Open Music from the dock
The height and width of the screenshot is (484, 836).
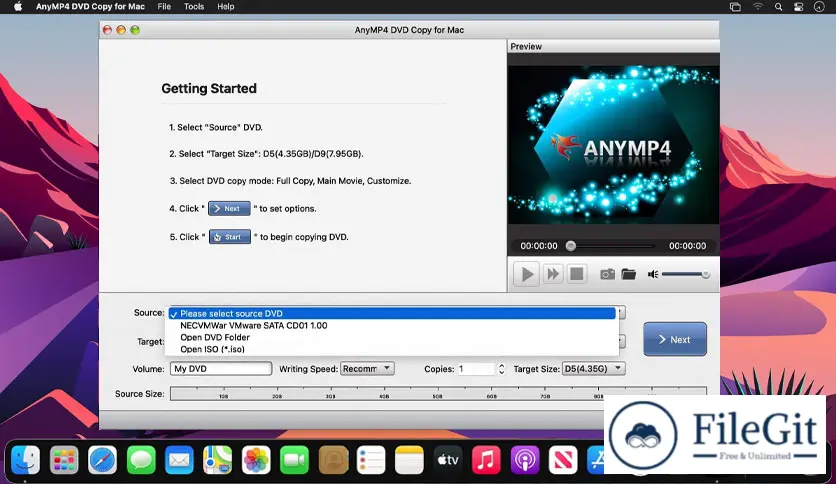point(486,460)
